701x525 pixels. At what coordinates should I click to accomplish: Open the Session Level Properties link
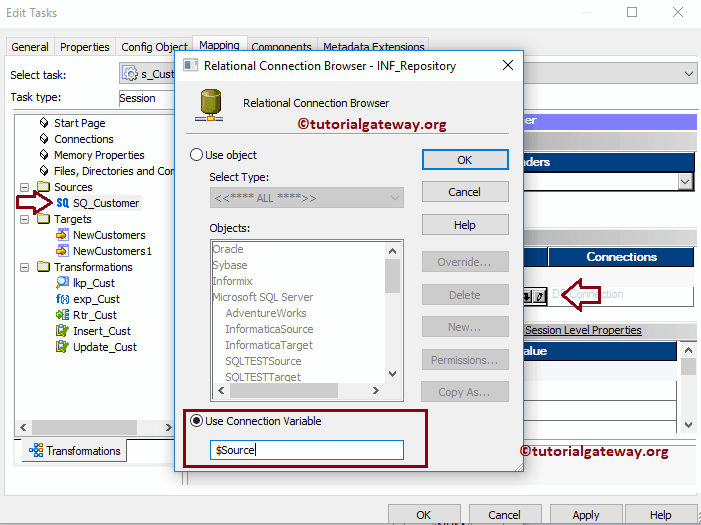[x=583, y=330]
